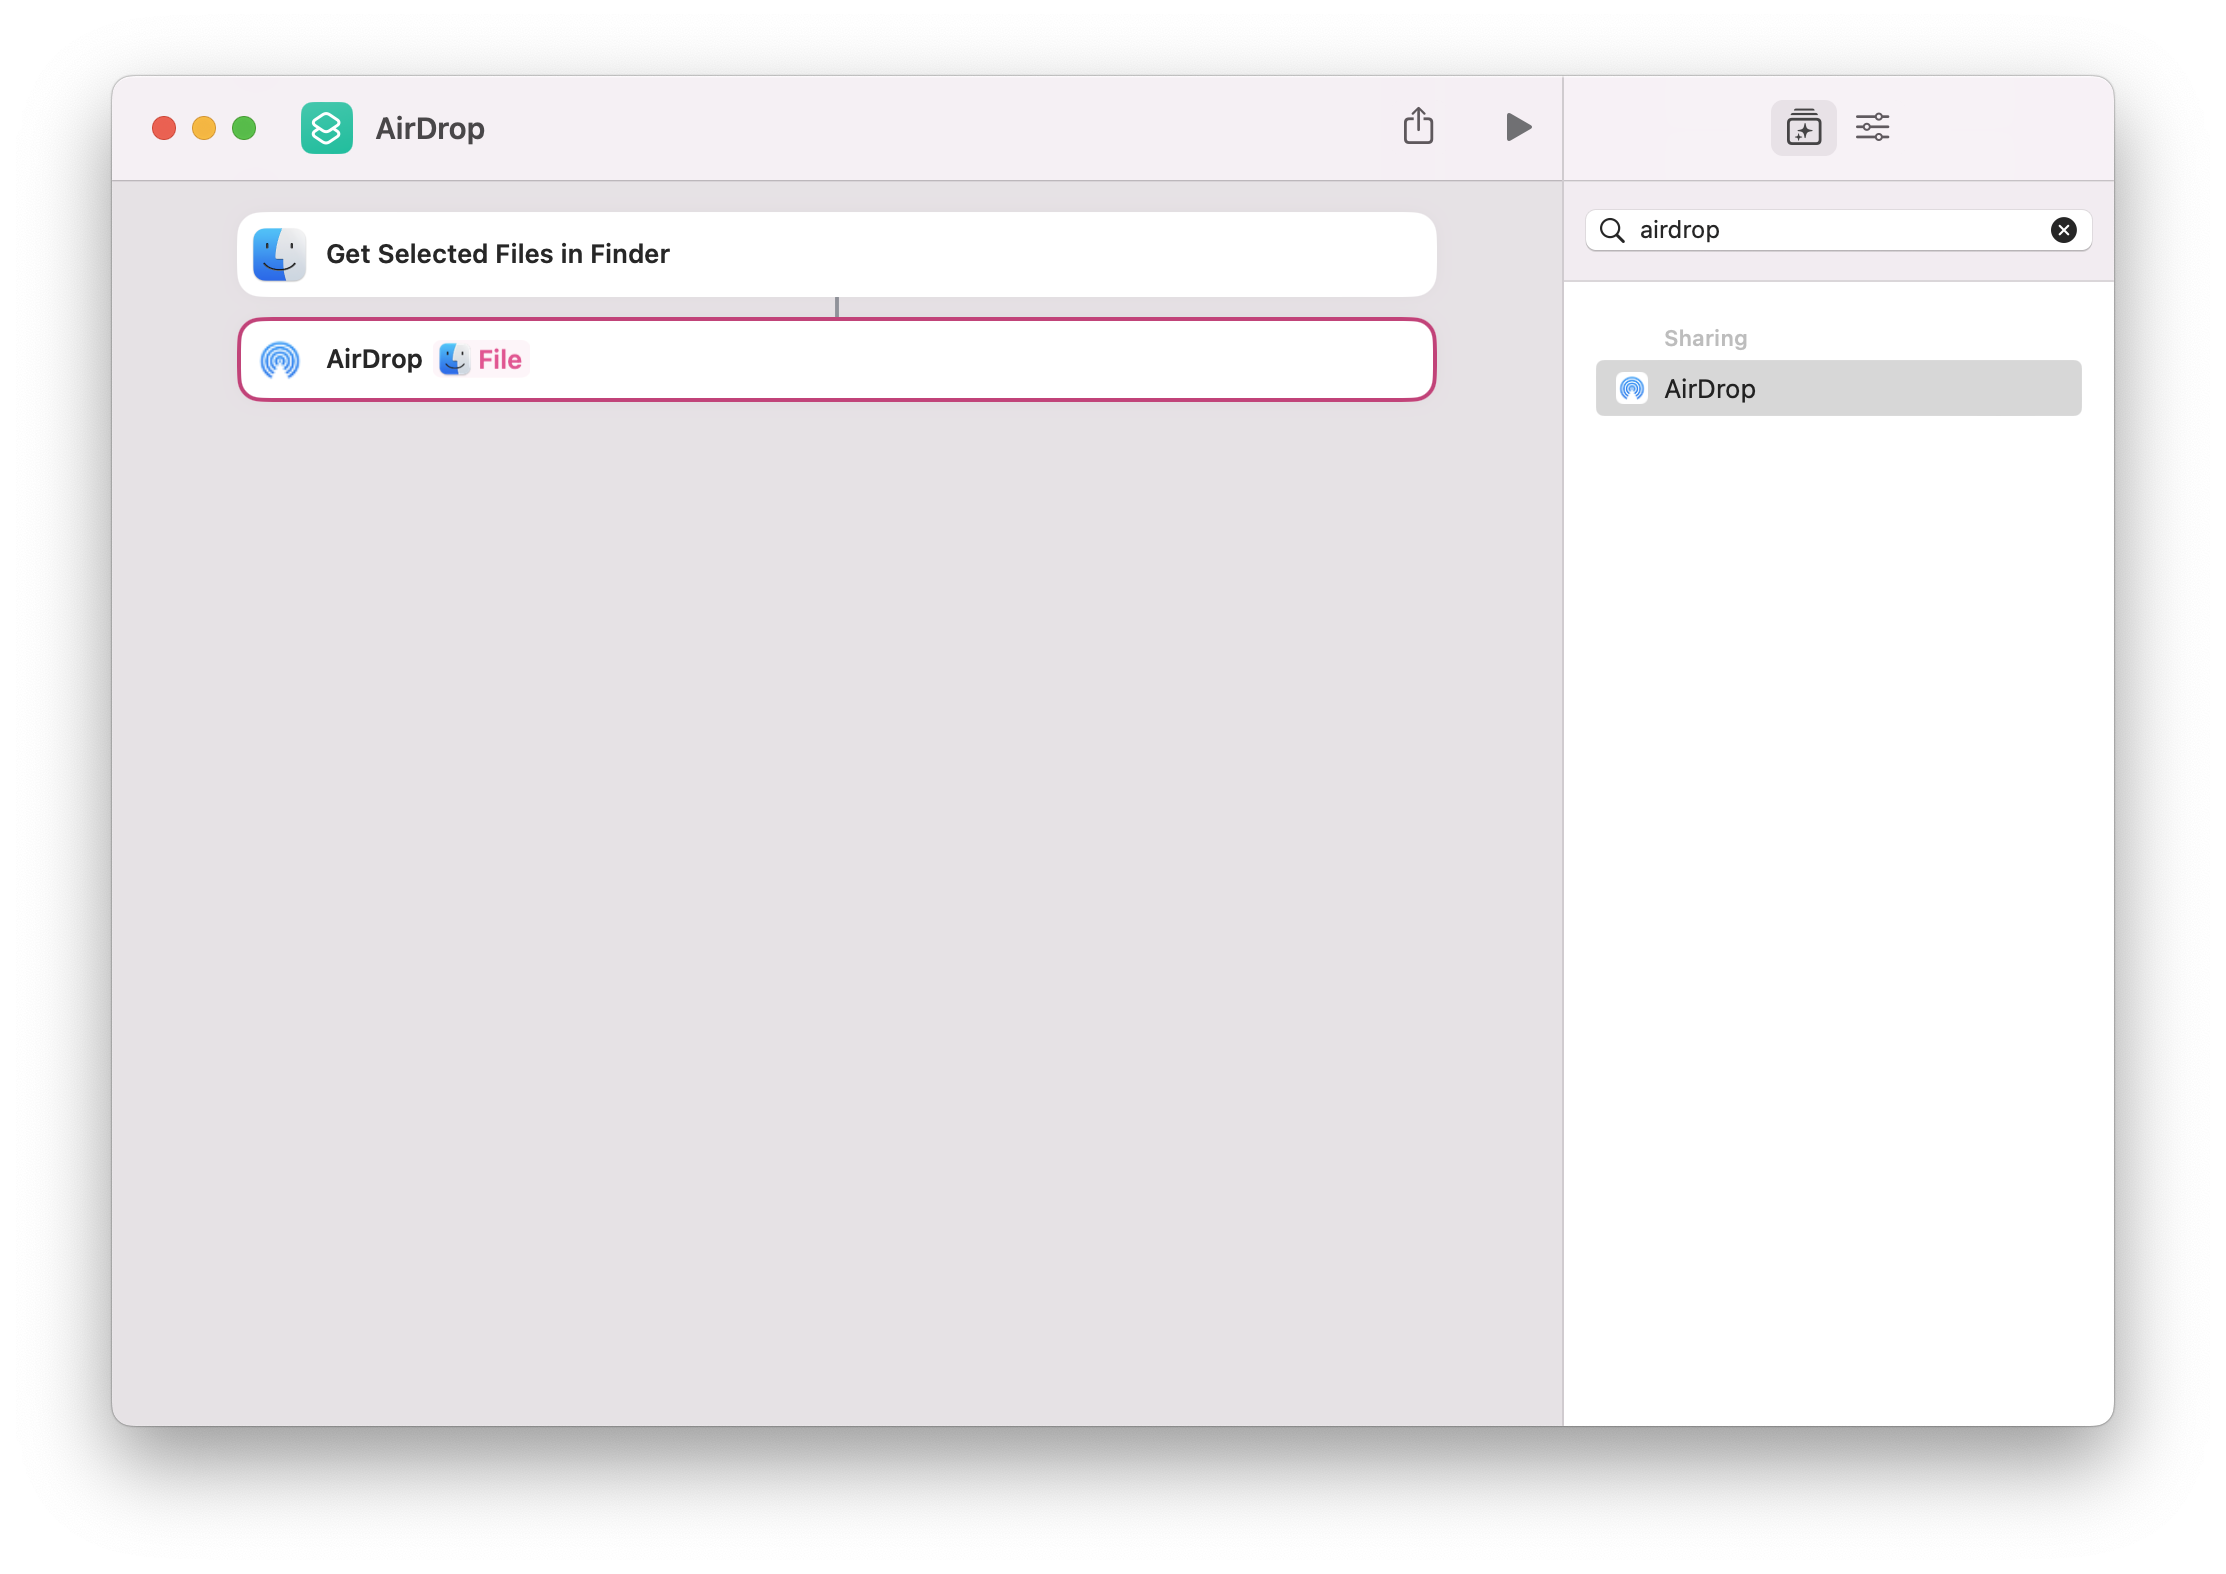Run the shortcut with the play button
The width and height of the screenshot is (2226, 1574).
click(x=1518, y=127)
